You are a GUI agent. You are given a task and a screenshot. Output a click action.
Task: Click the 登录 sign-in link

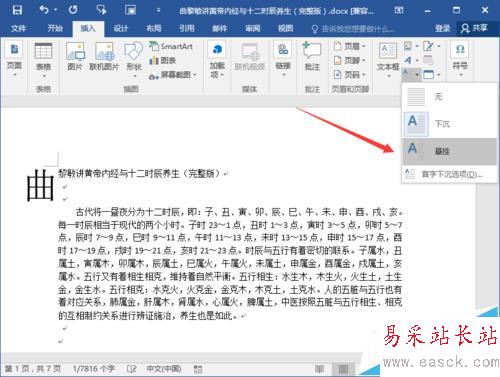click(x=443, y=29)
